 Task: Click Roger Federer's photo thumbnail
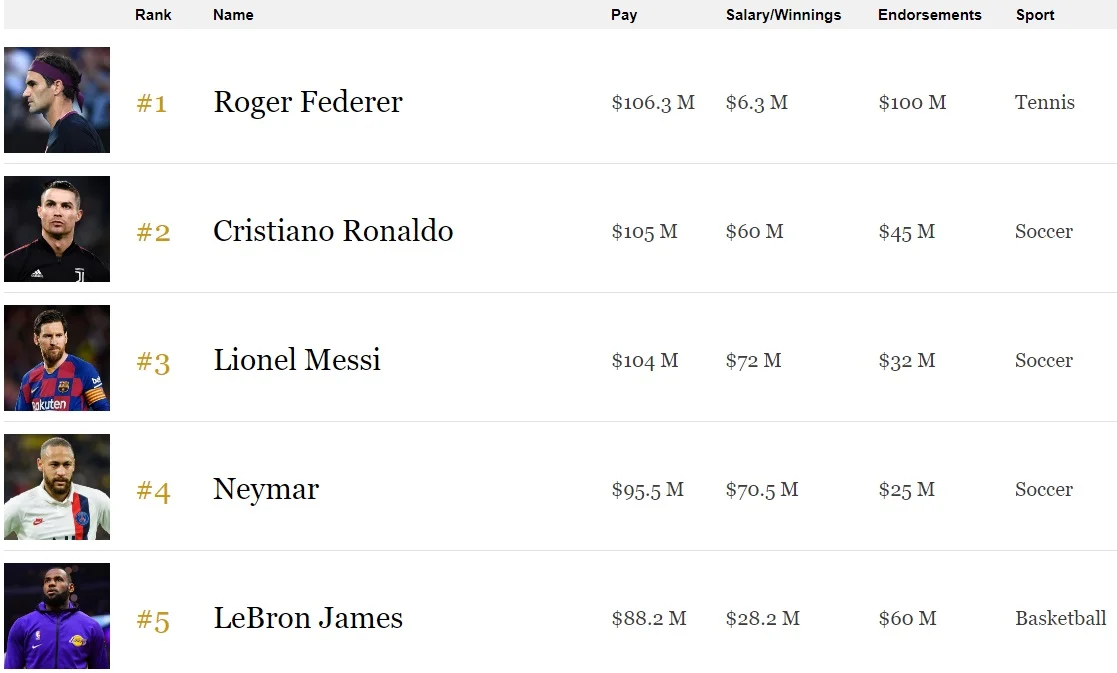tap(57, 100)
